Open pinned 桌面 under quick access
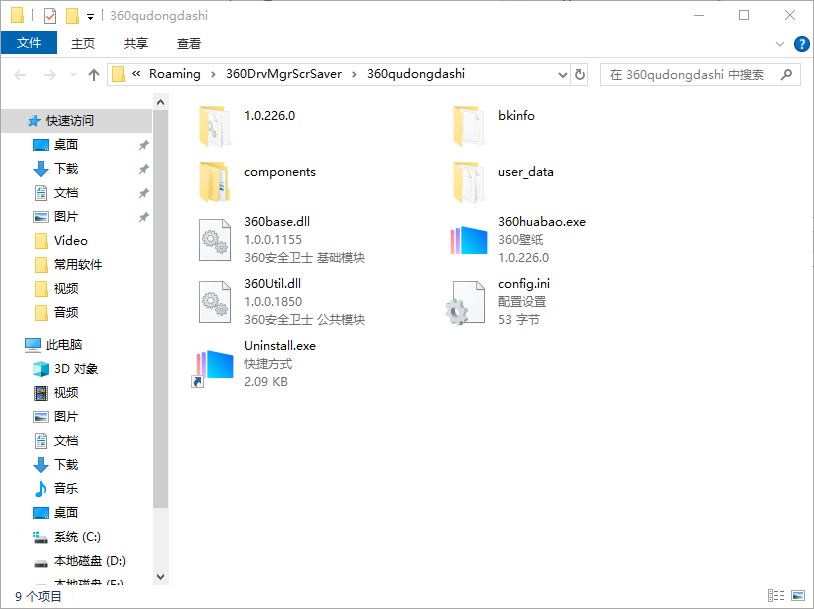The width and height of the screenshot is (814, 609). point(56,144)
